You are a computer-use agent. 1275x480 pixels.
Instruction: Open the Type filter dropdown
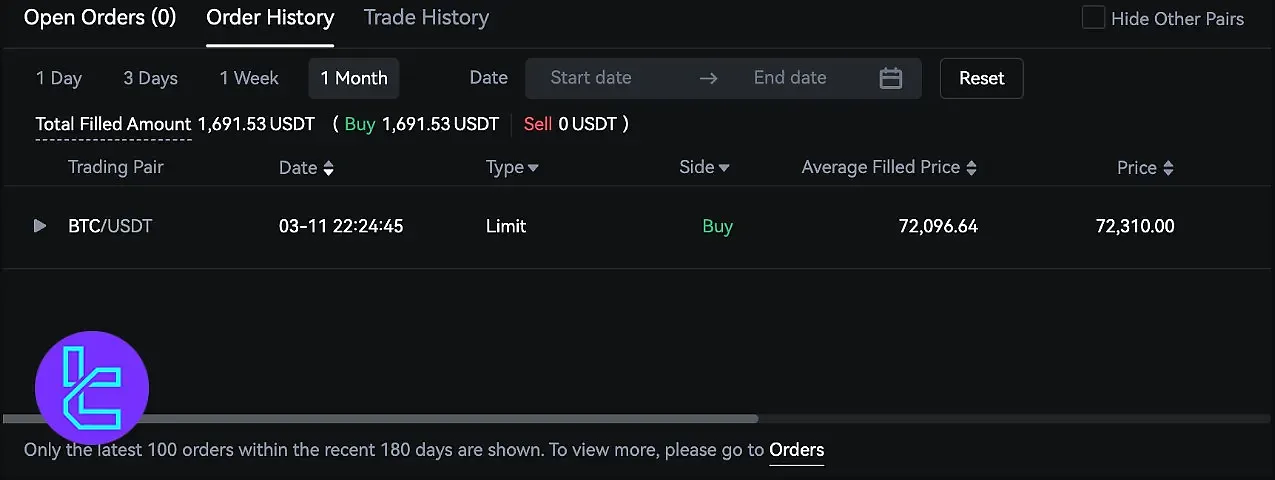pyautogui.click(x=533, y=169)
